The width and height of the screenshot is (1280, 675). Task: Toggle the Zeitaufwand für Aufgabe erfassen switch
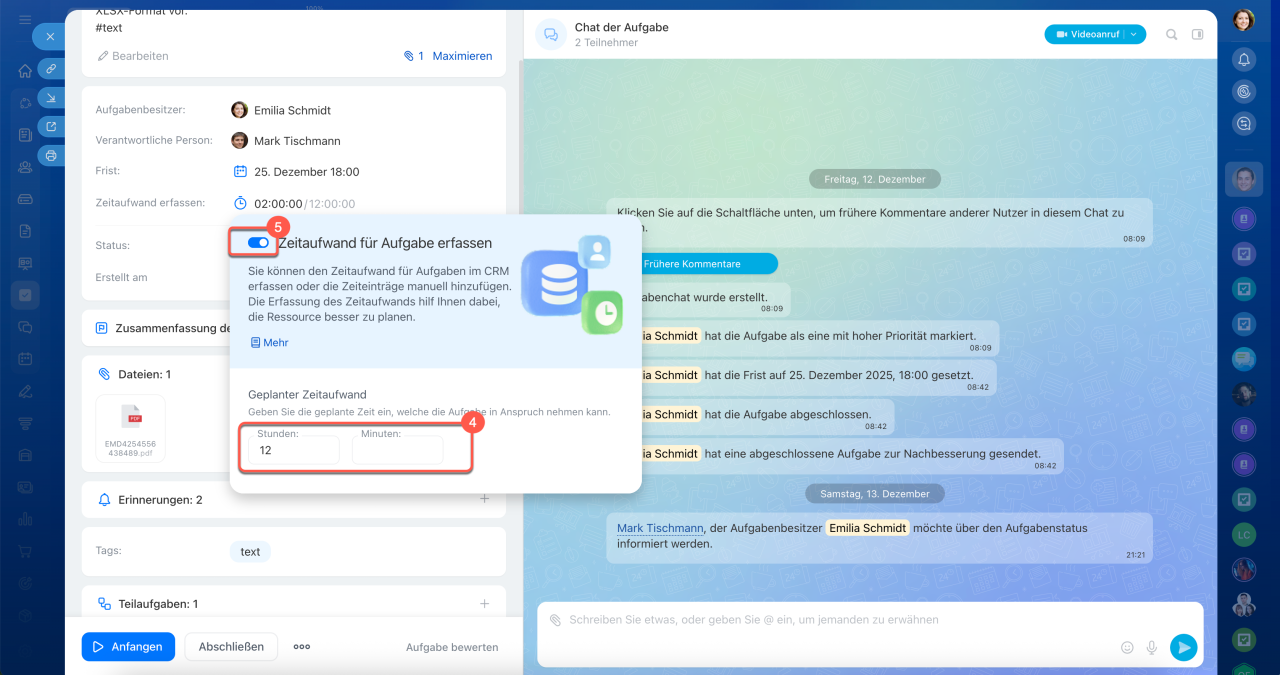tap(258, 242)
